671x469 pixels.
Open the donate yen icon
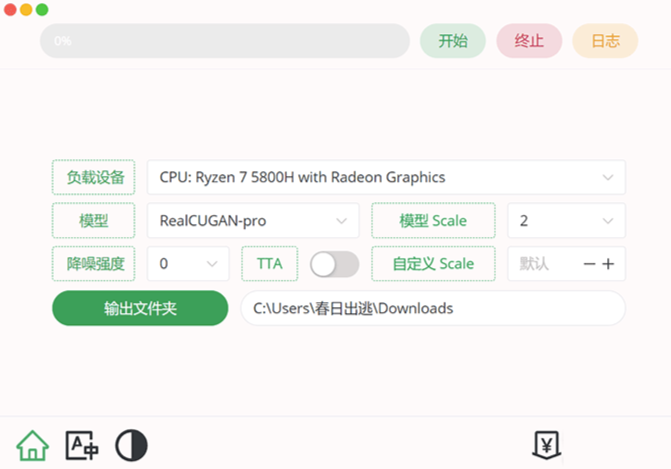[546, 445]
